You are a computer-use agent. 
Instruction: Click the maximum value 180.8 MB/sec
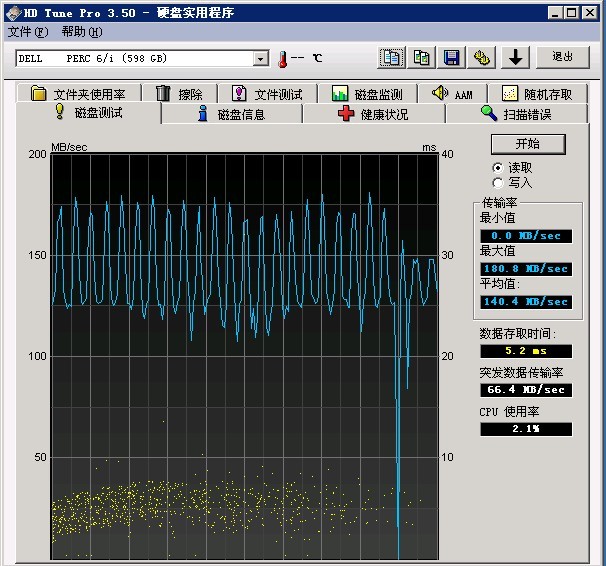pos(526,269)
